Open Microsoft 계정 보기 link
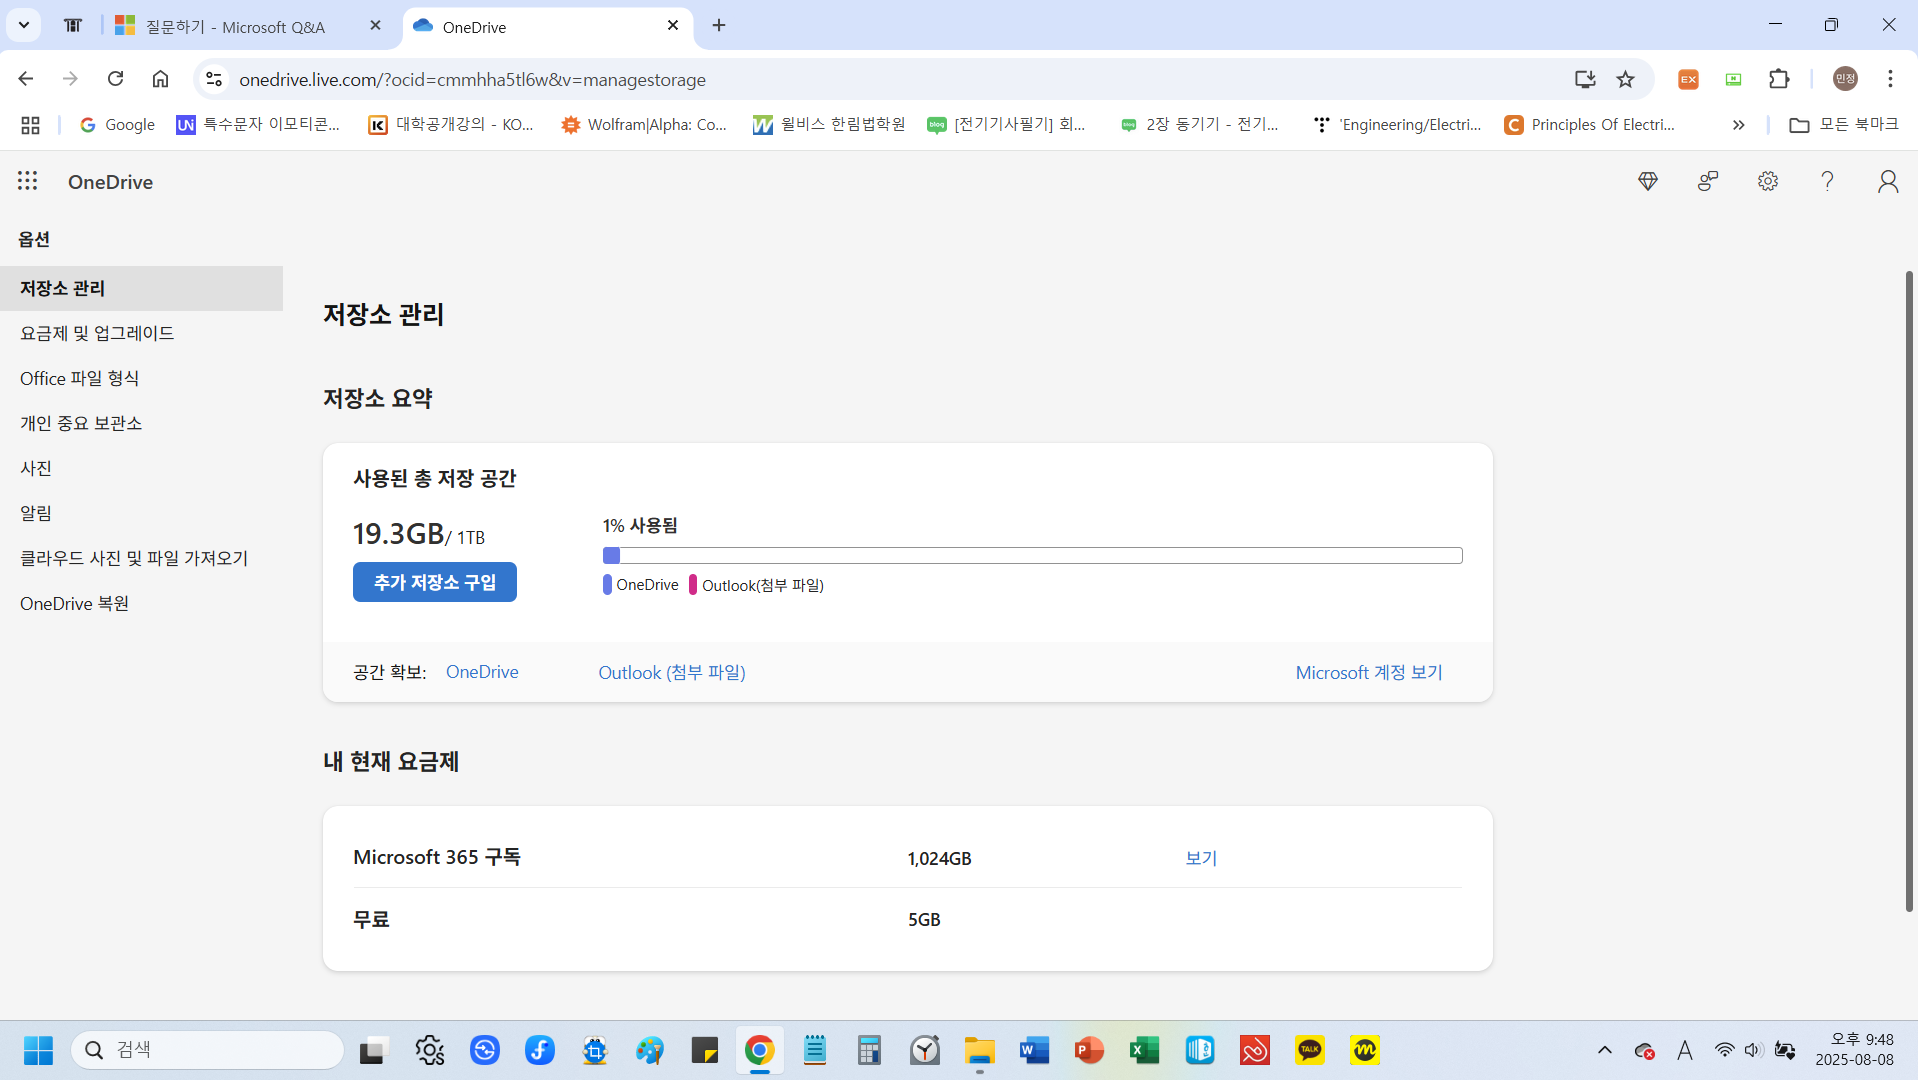The width and height of the screenshot is (1918, 1080). click(x=1369, y=672)
